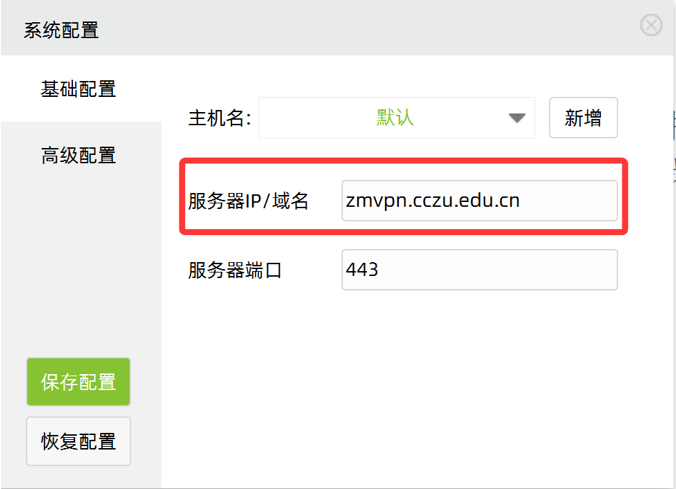Click the green 默认 text in dropdown
This screenshot has height=489, width=676.
coord(394,118)
